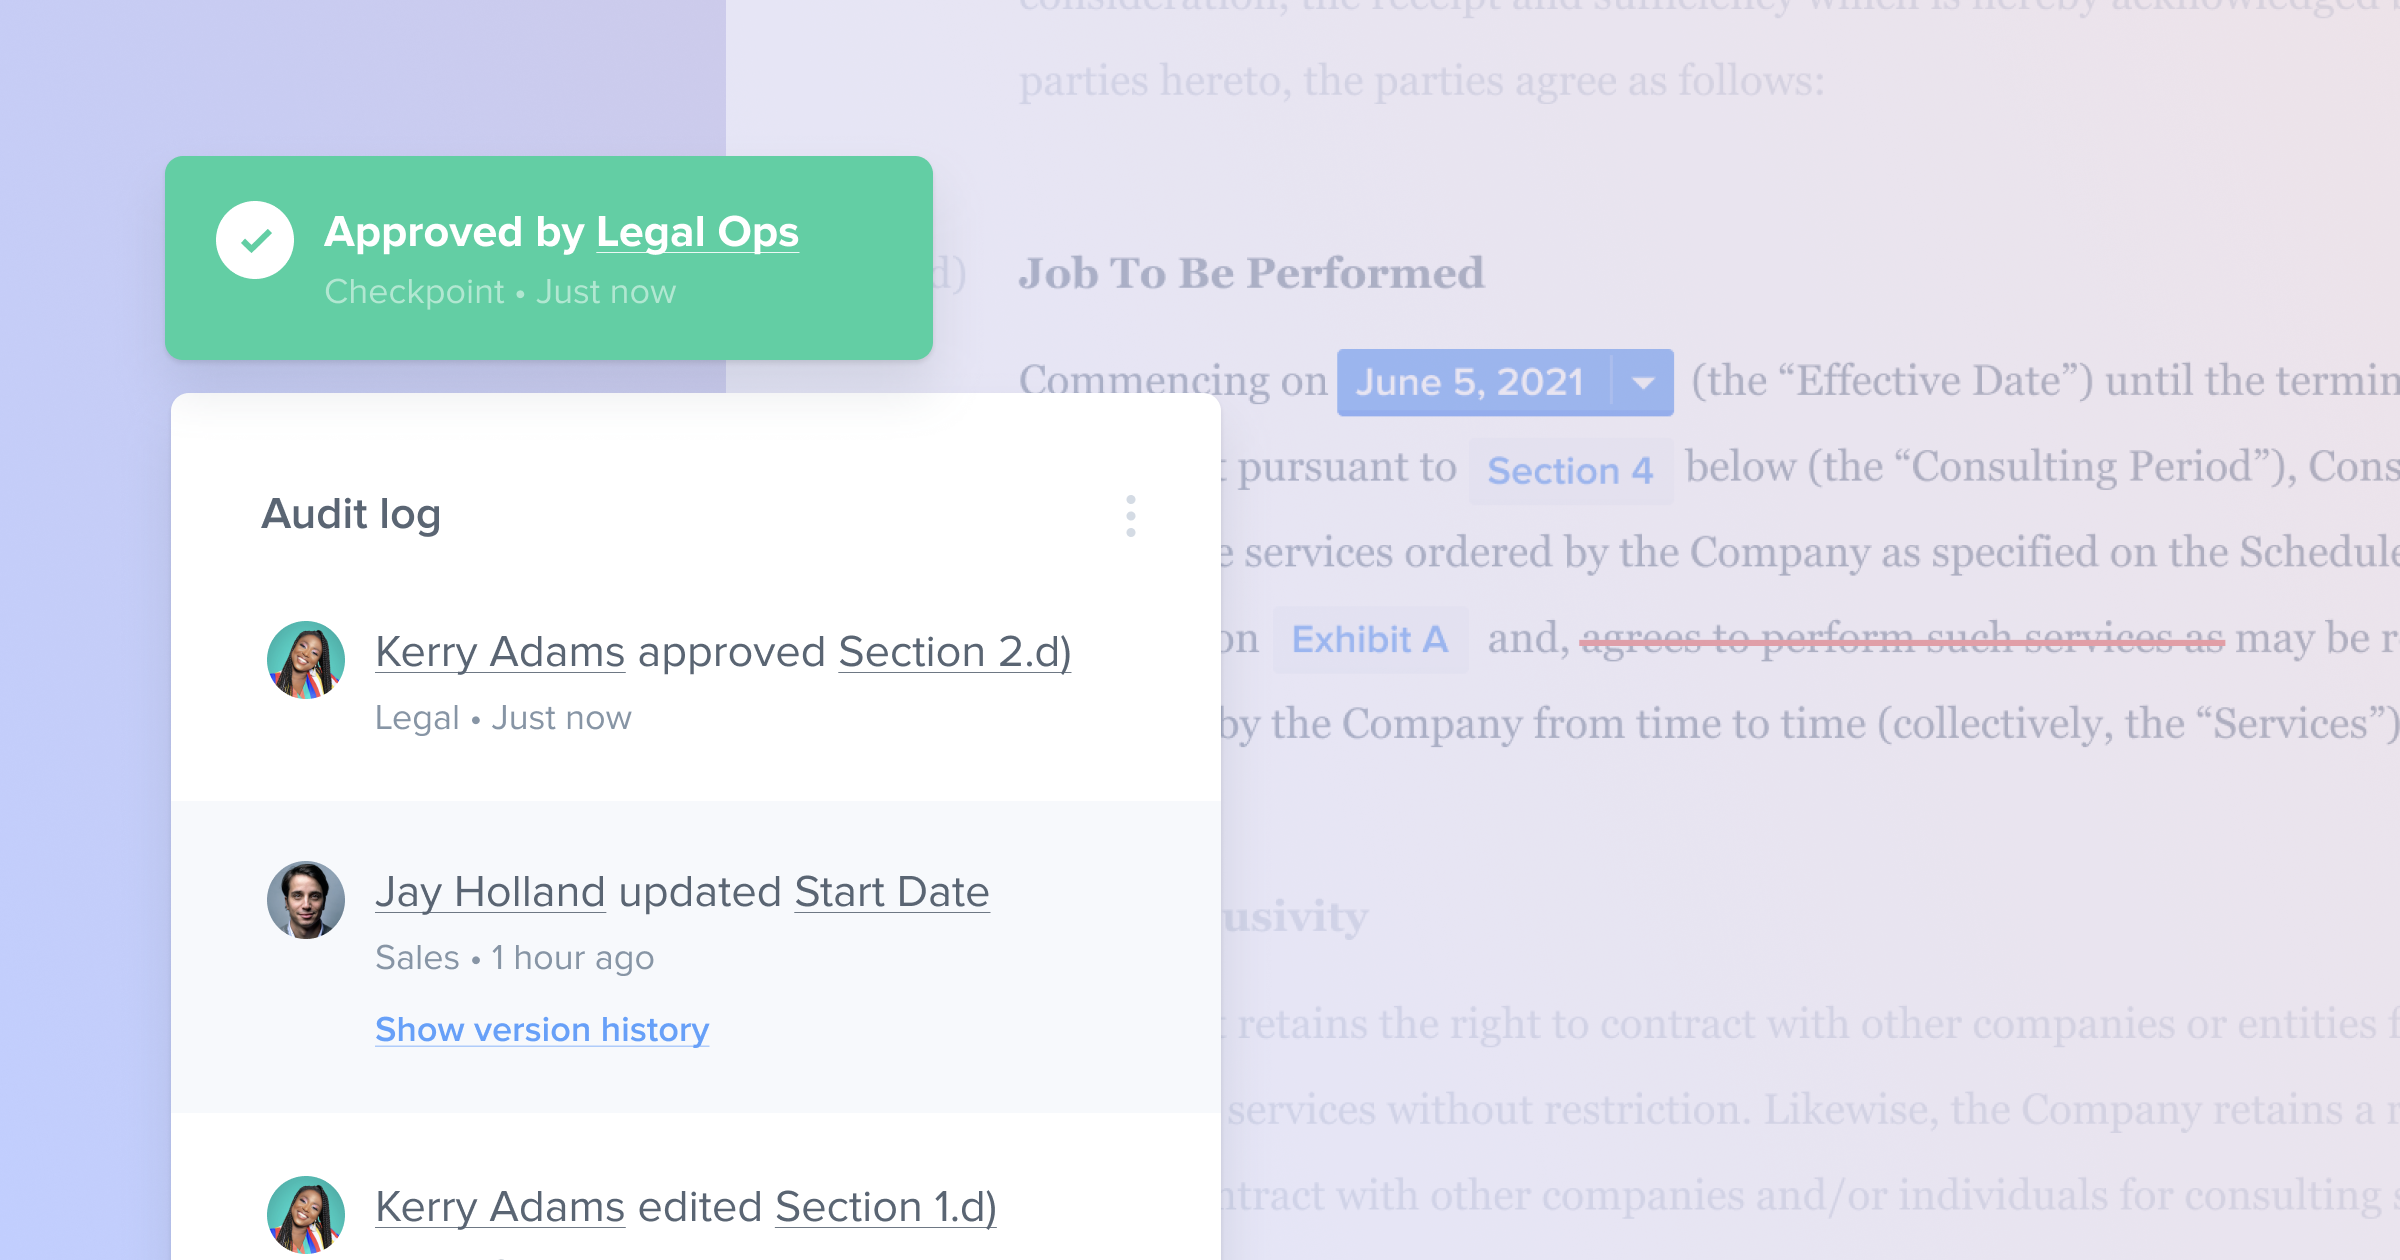Click Kerry Adams avatar on approved entry
This screenshot has width=2400, height=1260.
306,660
